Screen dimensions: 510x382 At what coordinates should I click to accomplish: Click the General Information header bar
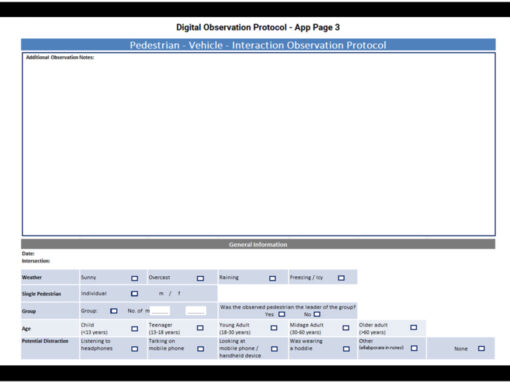coord(258,244)
